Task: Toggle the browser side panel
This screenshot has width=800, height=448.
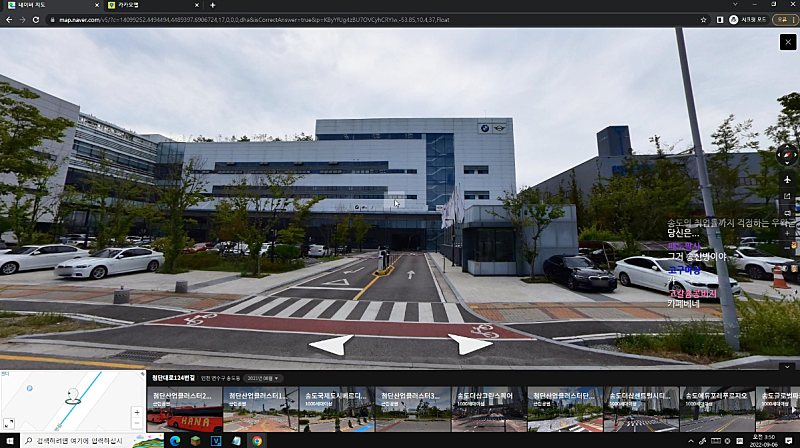Action: 720,20
